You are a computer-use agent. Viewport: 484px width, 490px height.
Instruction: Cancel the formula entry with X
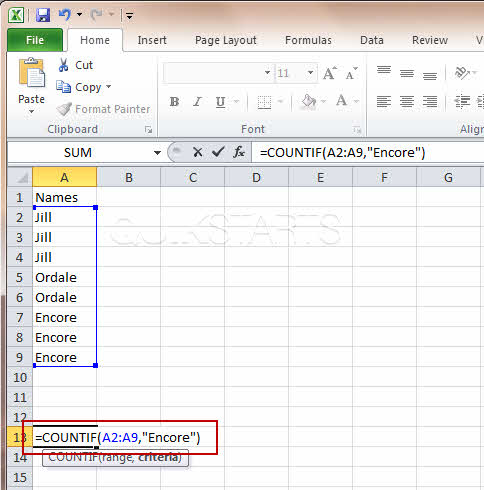pos(197,153)
